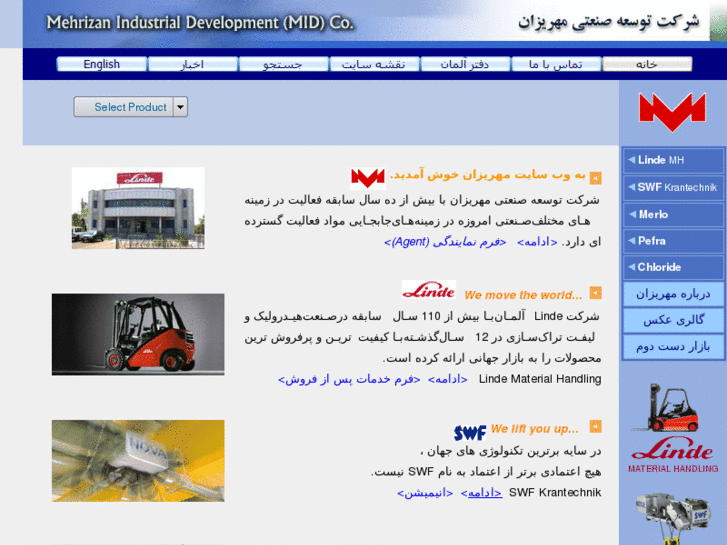Click 'Mehrizan Industrial Development (MID) Co.' banner title

click(200, 22)
